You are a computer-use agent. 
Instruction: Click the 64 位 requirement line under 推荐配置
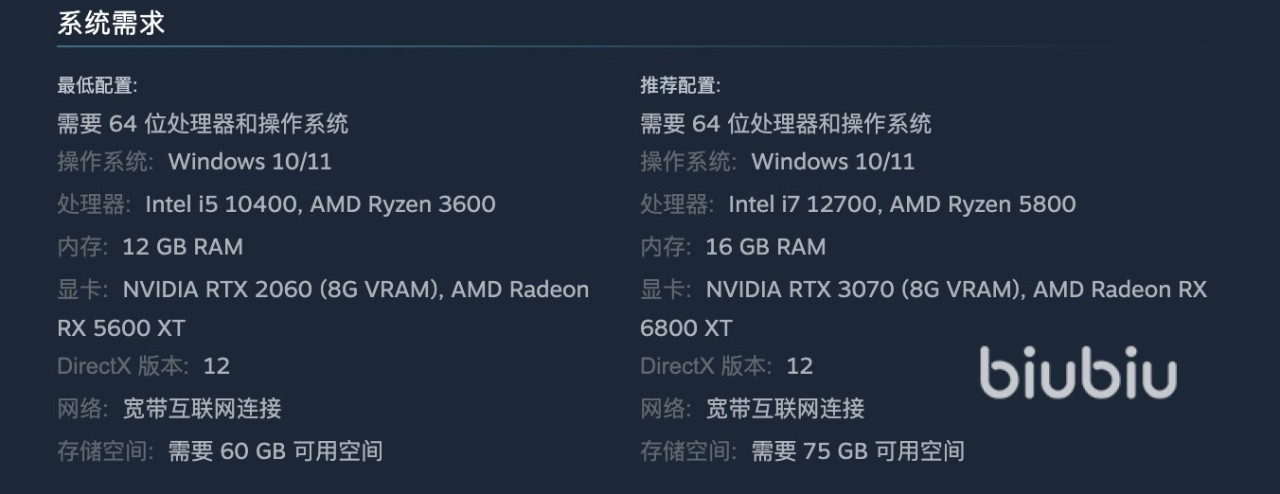coord(786,124)
